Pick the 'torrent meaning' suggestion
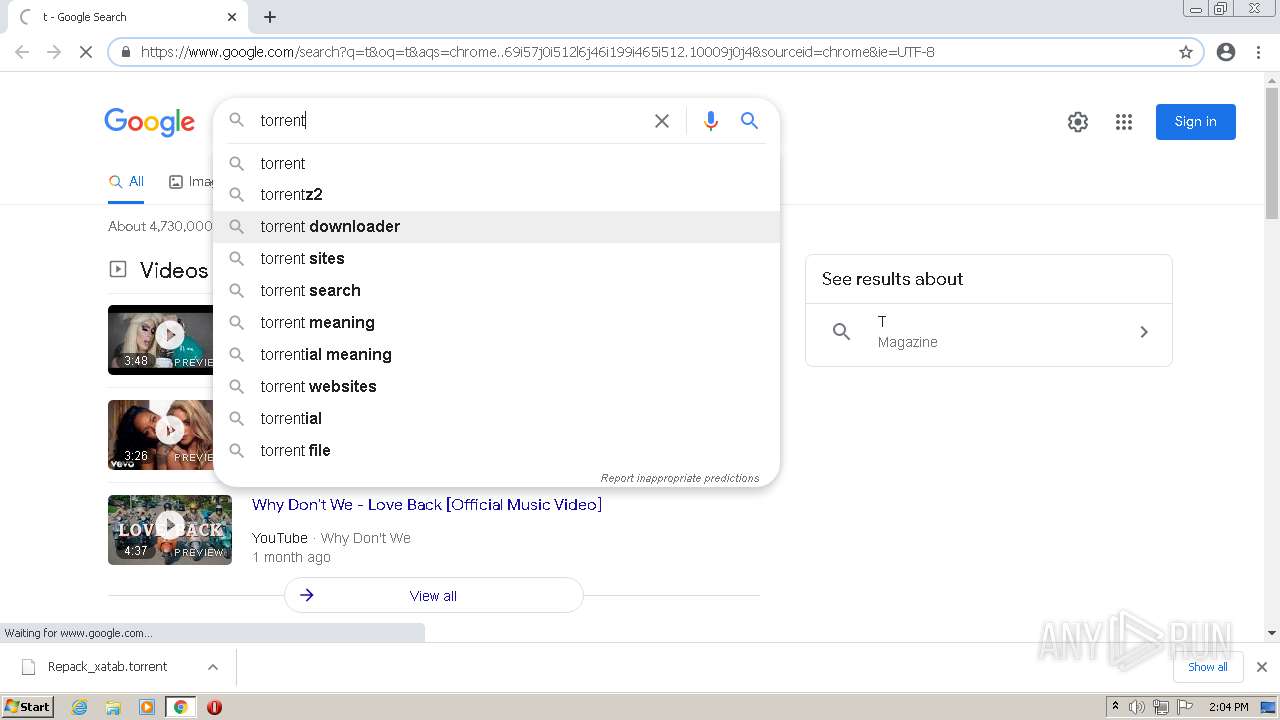 [496, 323]
